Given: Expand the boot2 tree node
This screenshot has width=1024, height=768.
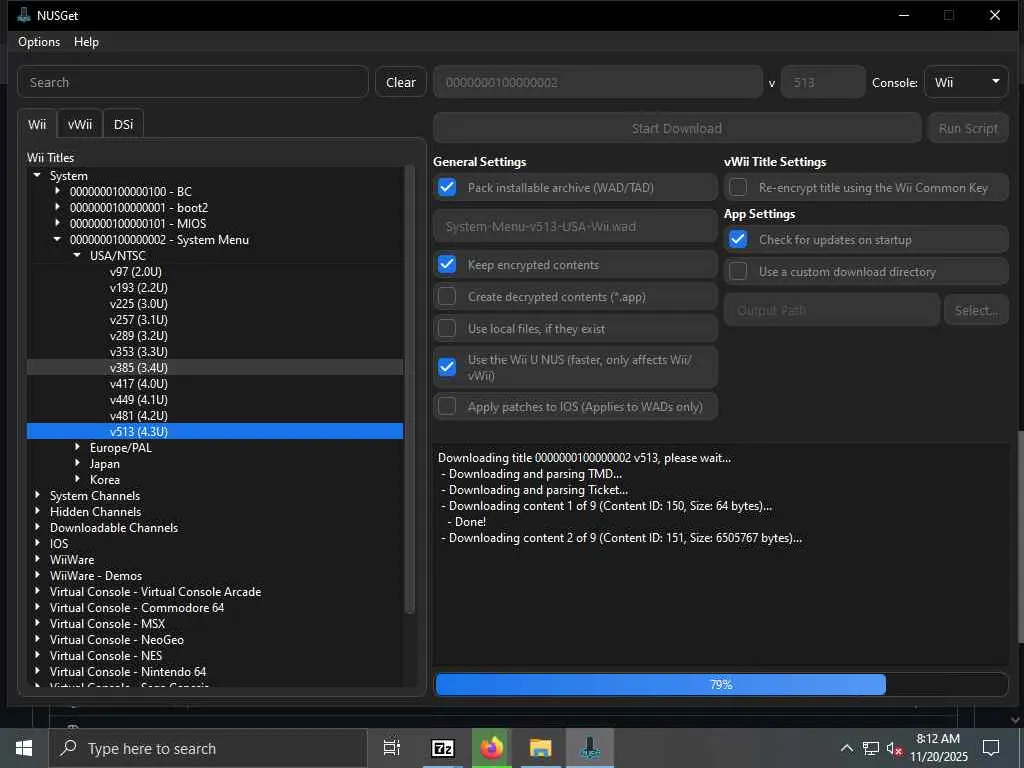Looking at the screenshot, I should pyautogui.click(x=57, y=207).
